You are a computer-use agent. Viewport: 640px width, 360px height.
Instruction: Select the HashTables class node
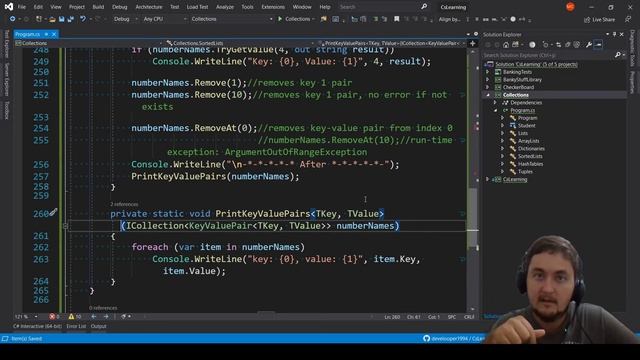(x=530, y=164)
